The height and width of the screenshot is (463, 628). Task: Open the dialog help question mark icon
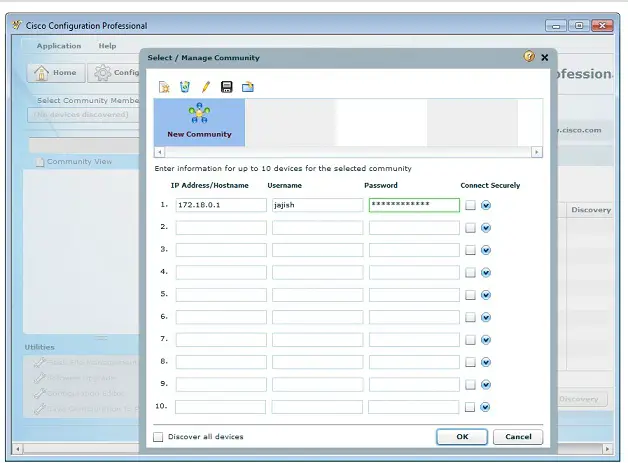(x=529, y=56)
